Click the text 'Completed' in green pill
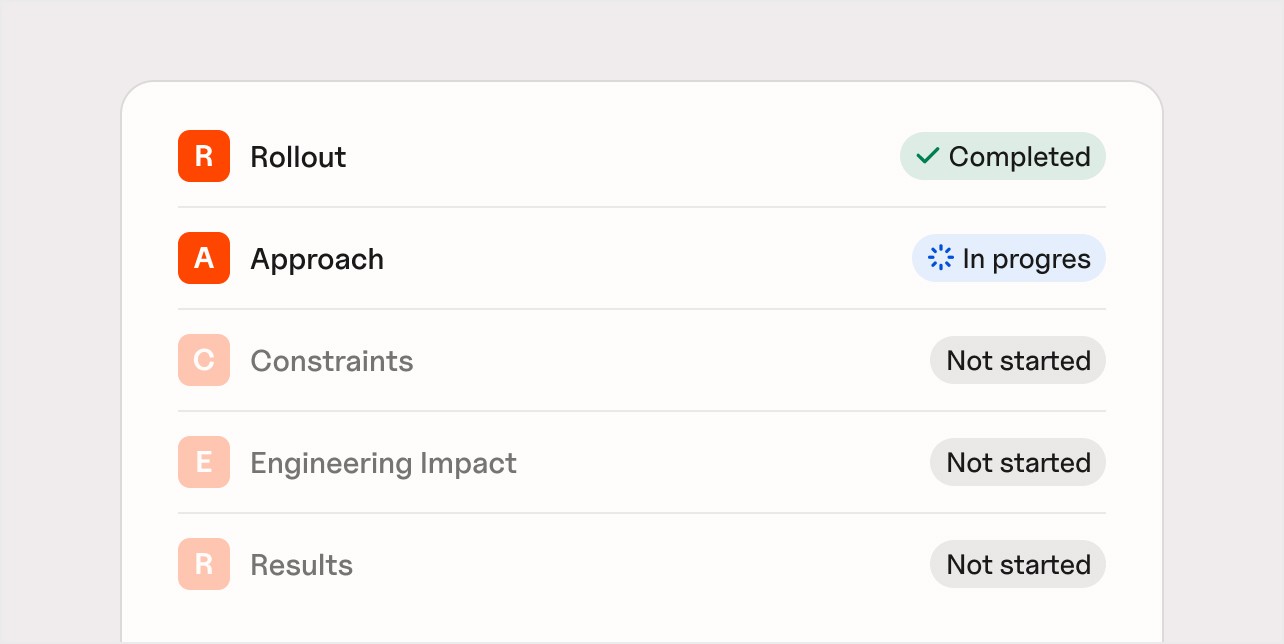1284x644 pixels. coord(1019,157)
